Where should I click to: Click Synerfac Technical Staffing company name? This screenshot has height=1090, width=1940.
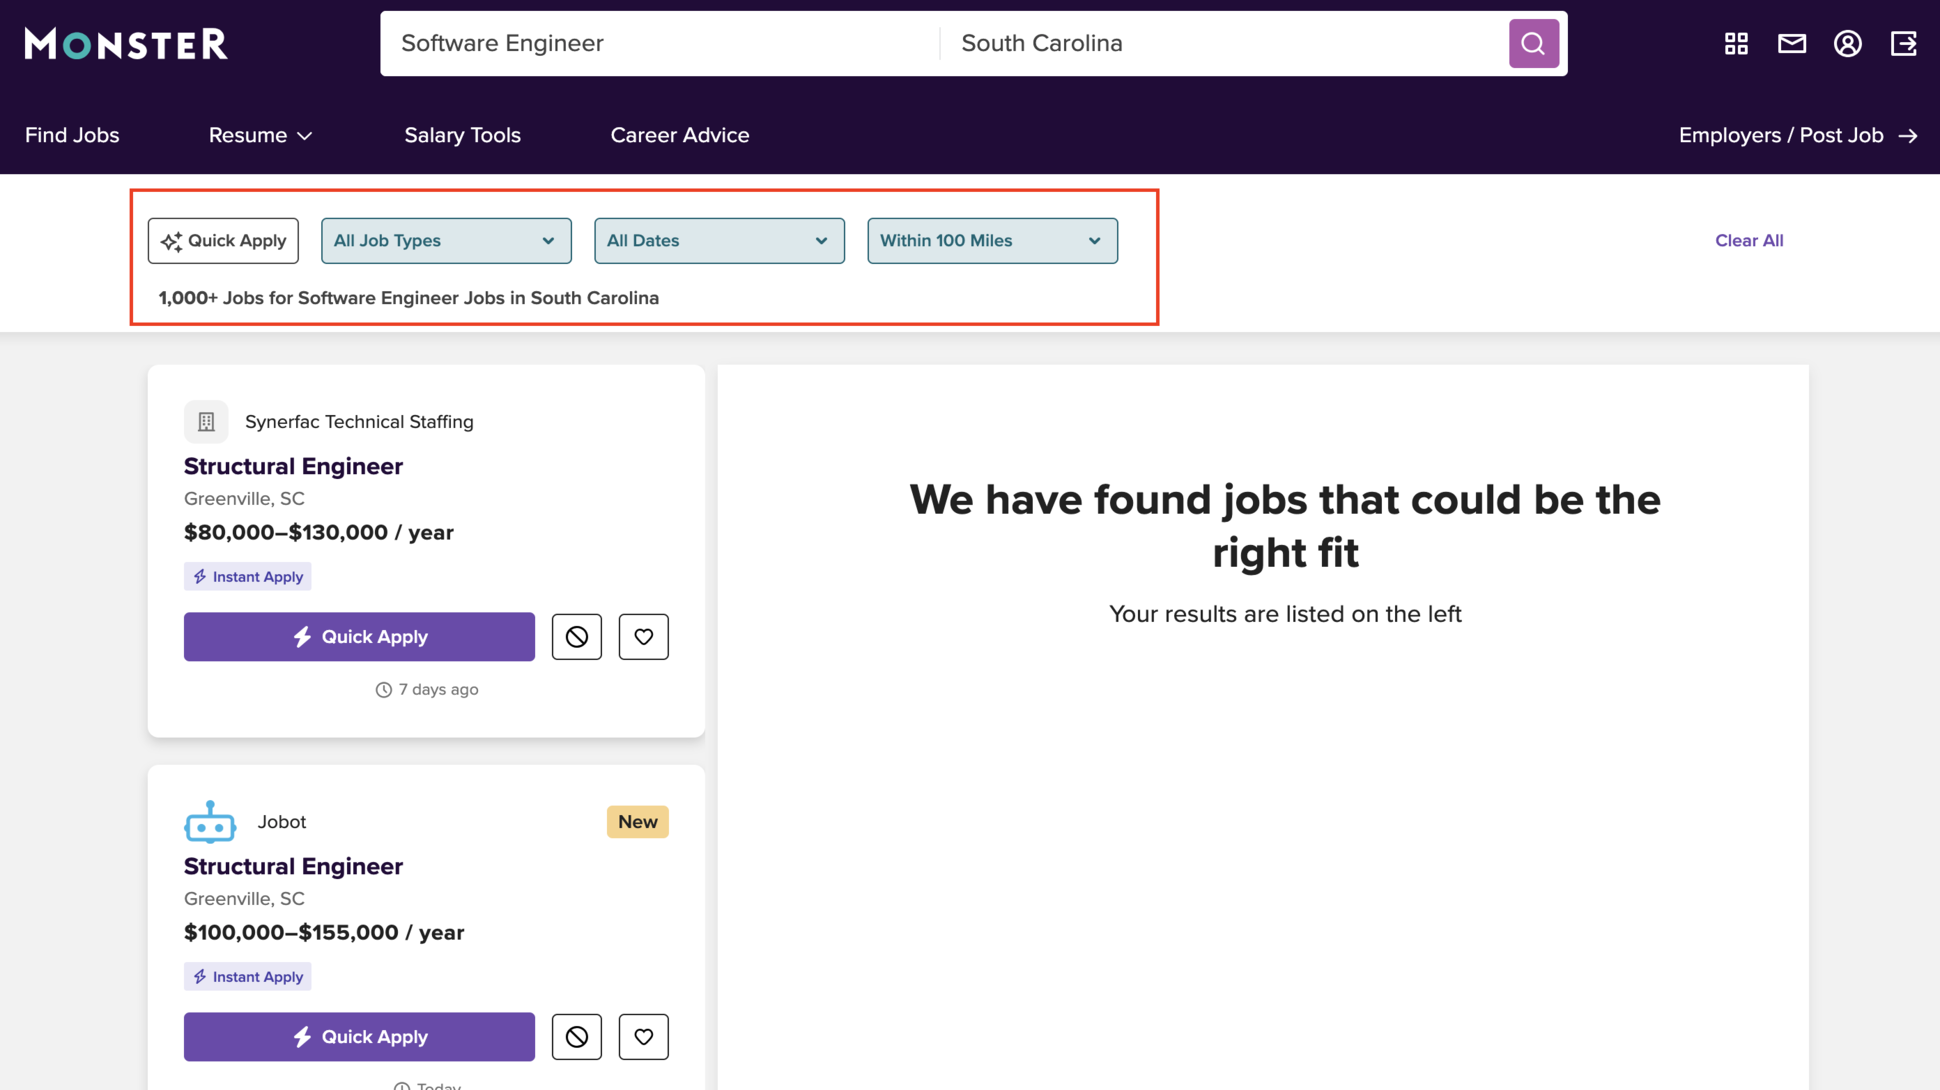(359, 422)
